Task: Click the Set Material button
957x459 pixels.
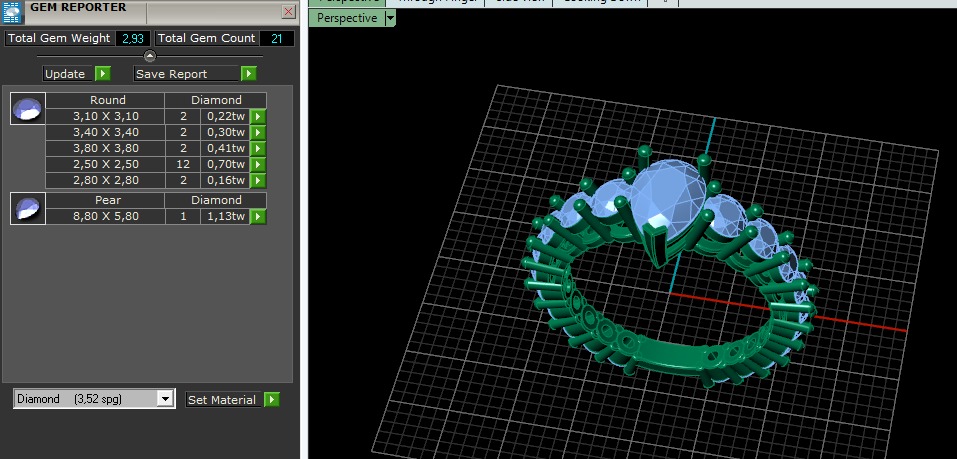Action: click(x=222, y=400)
